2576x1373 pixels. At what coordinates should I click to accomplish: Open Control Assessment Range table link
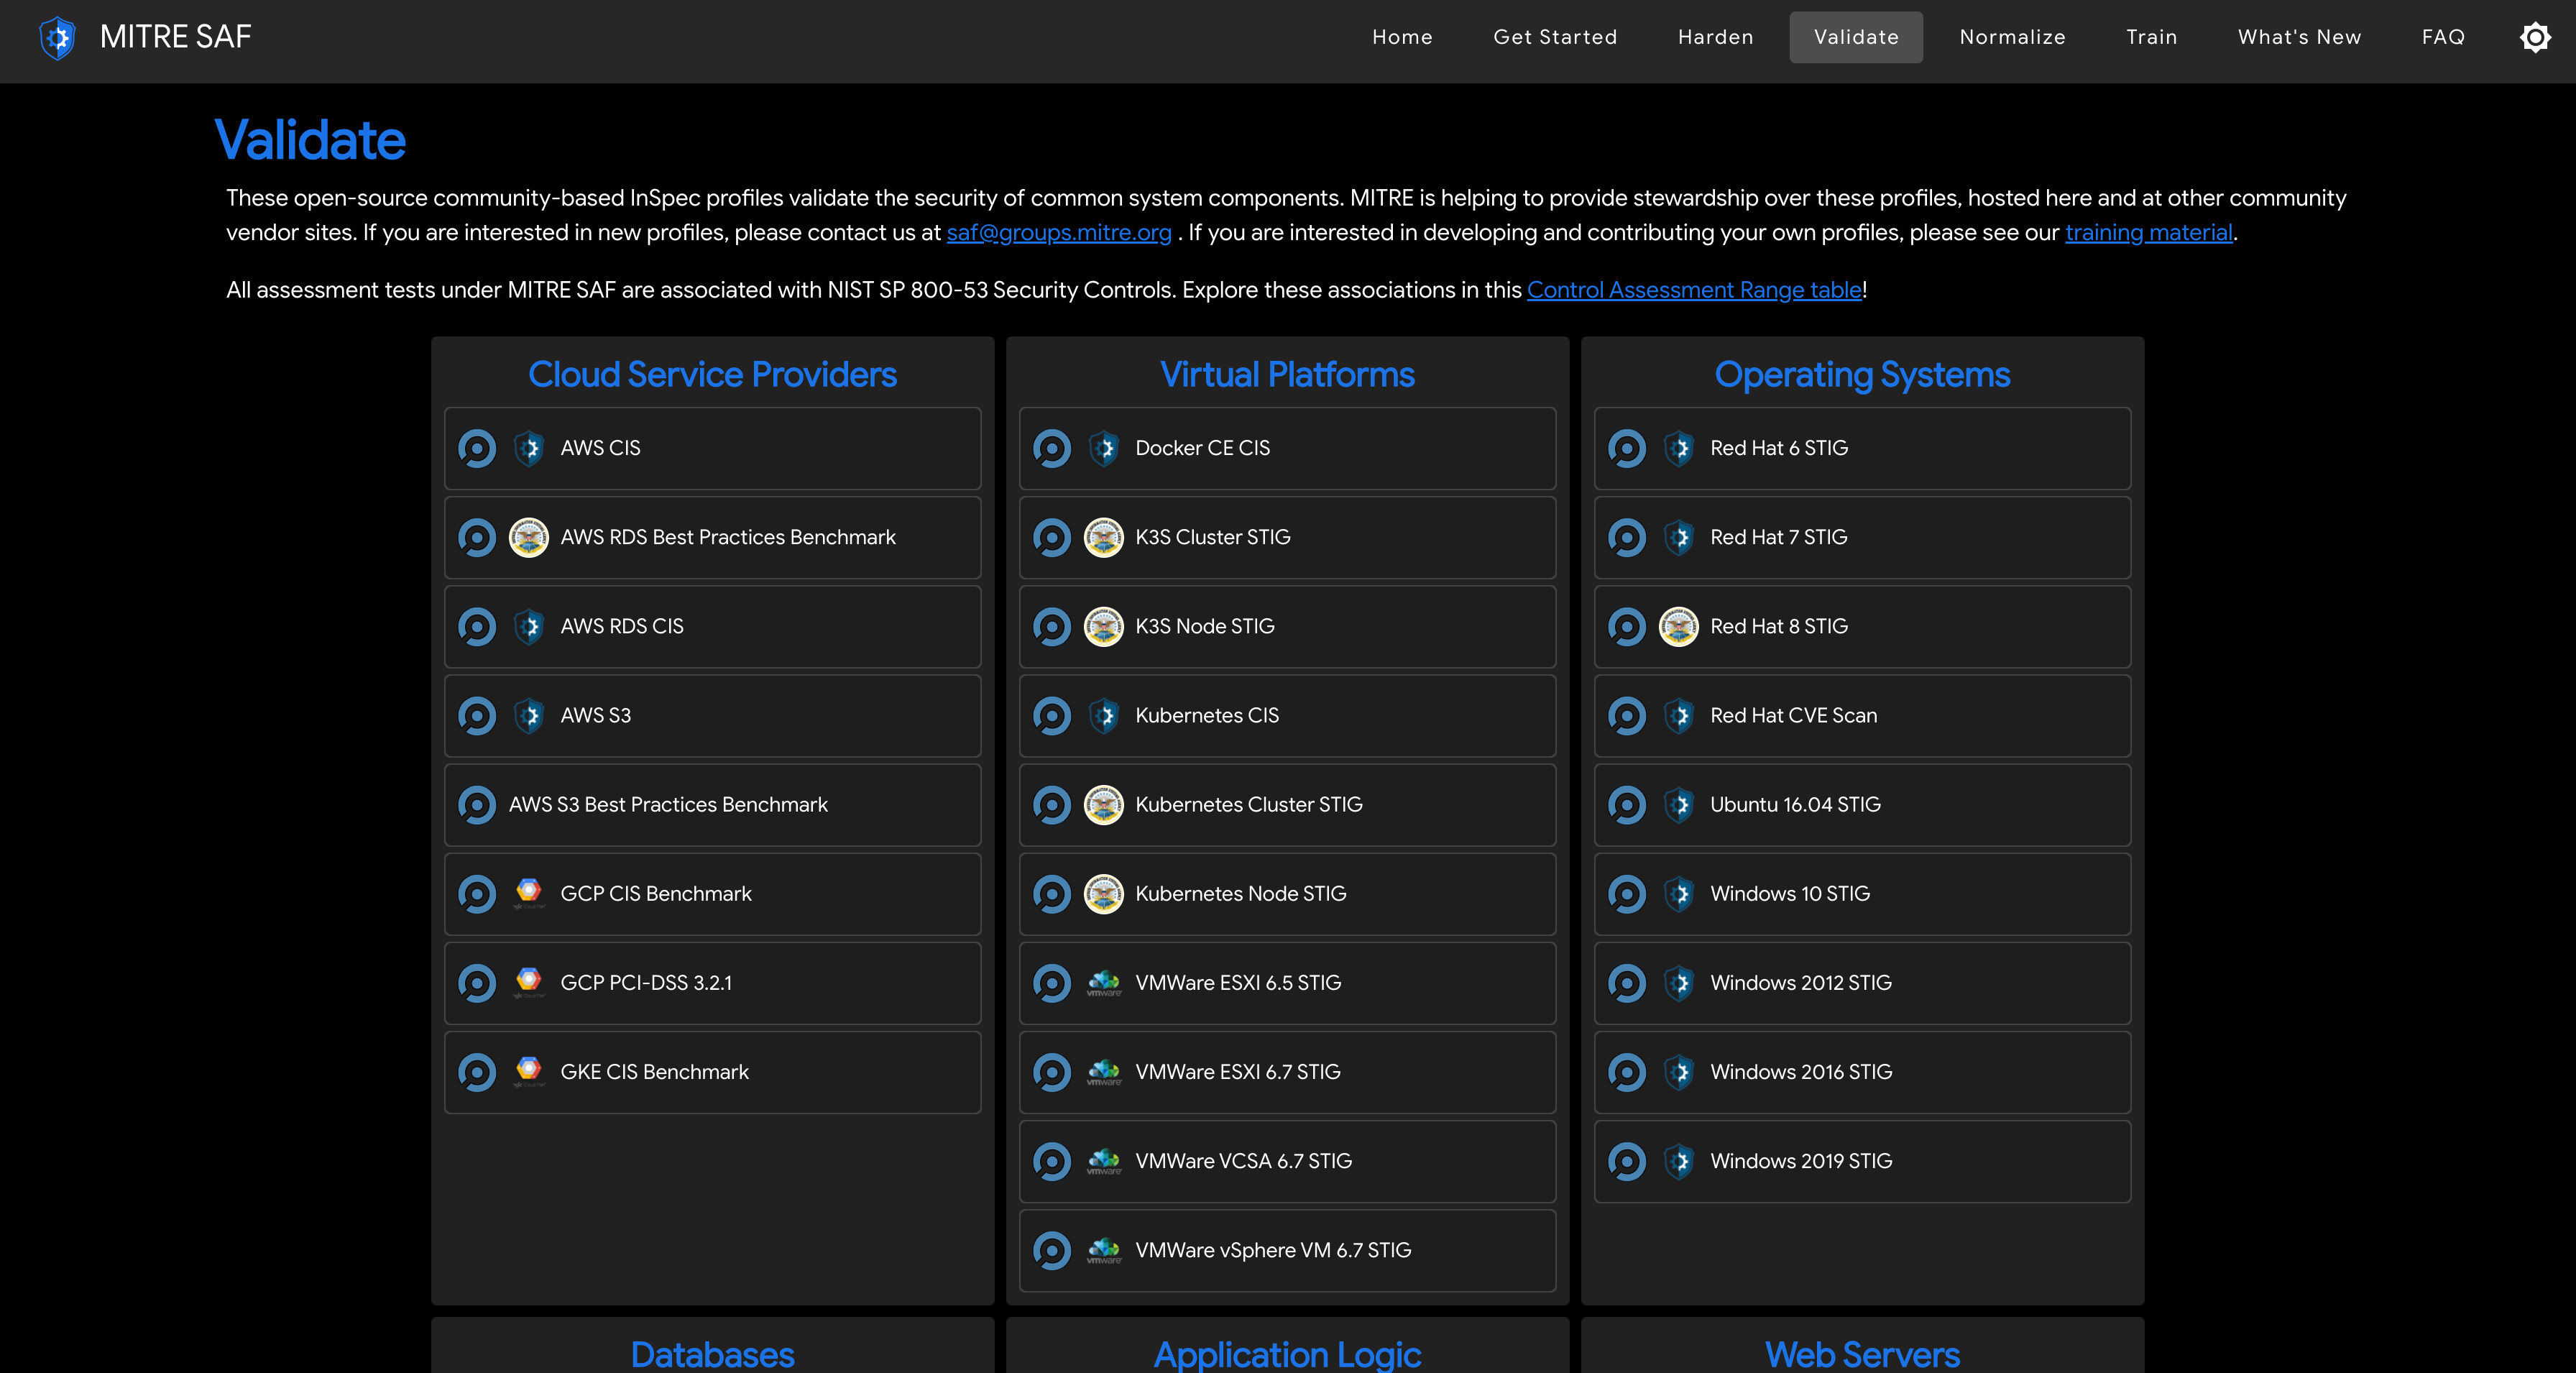point(1694,290)
